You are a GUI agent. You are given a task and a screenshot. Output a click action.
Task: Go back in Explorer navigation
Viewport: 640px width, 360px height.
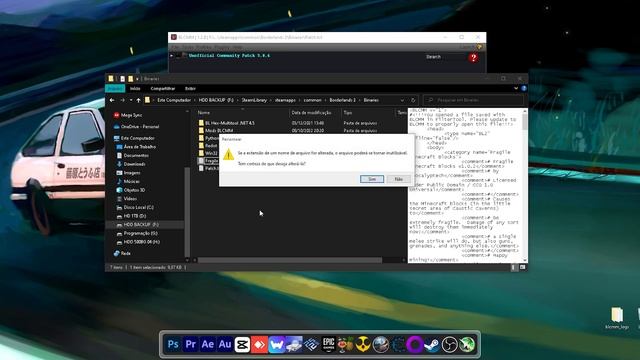112,100
